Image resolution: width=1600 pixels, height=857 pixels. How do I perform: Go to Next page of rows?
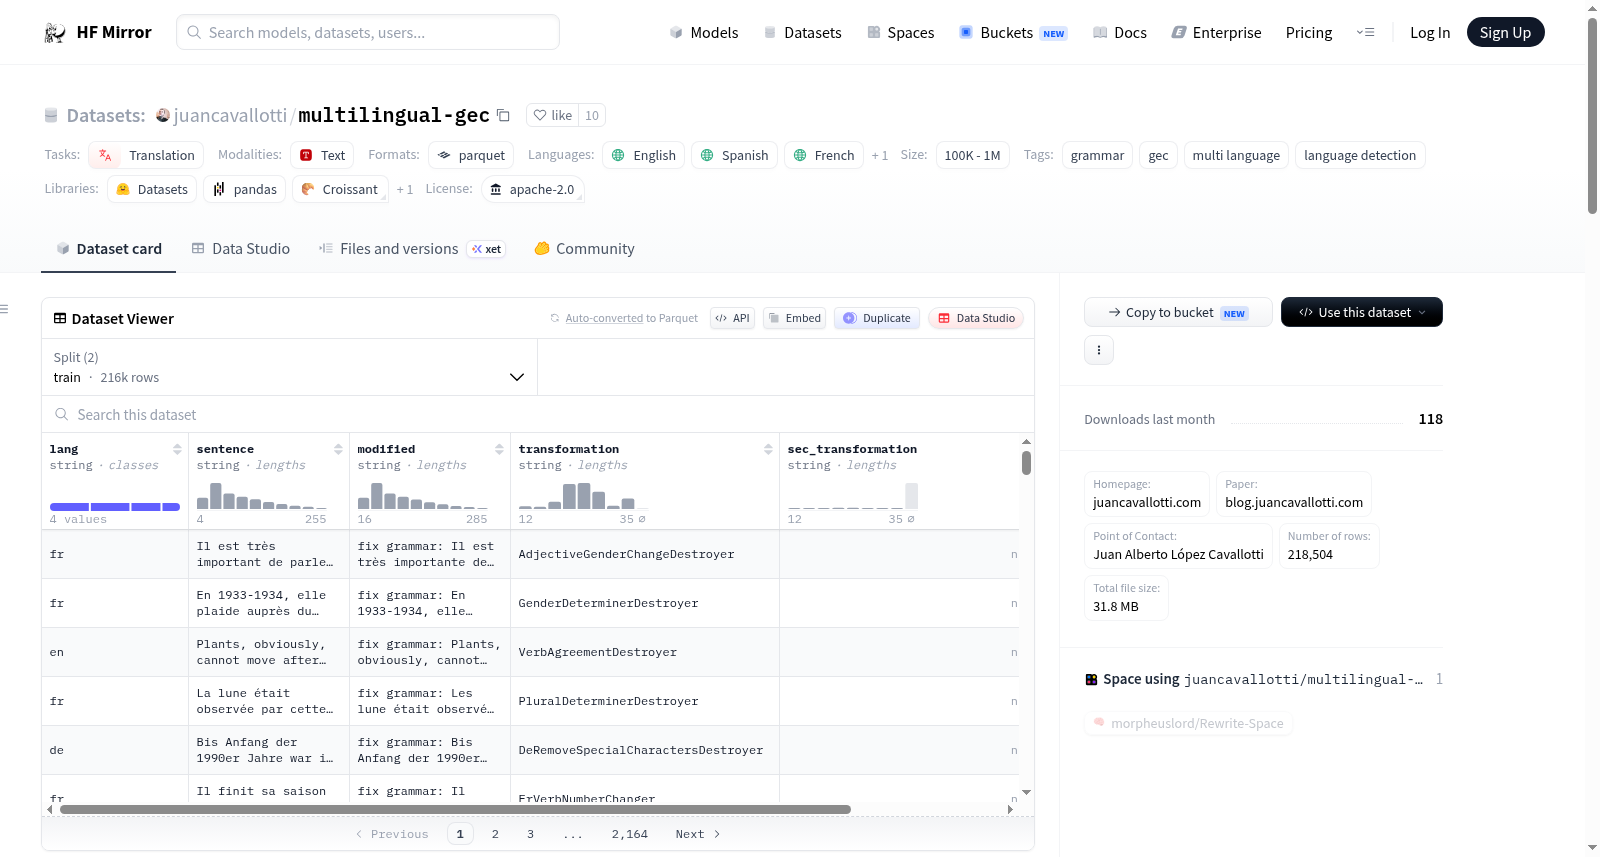(698, 834)
